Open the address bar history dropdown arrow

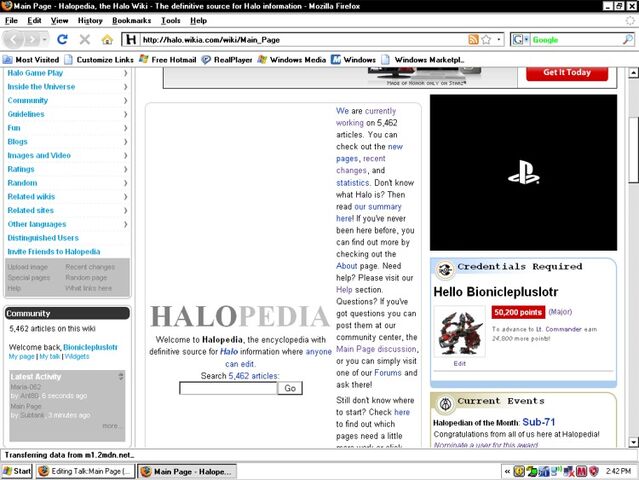point(499,40)
